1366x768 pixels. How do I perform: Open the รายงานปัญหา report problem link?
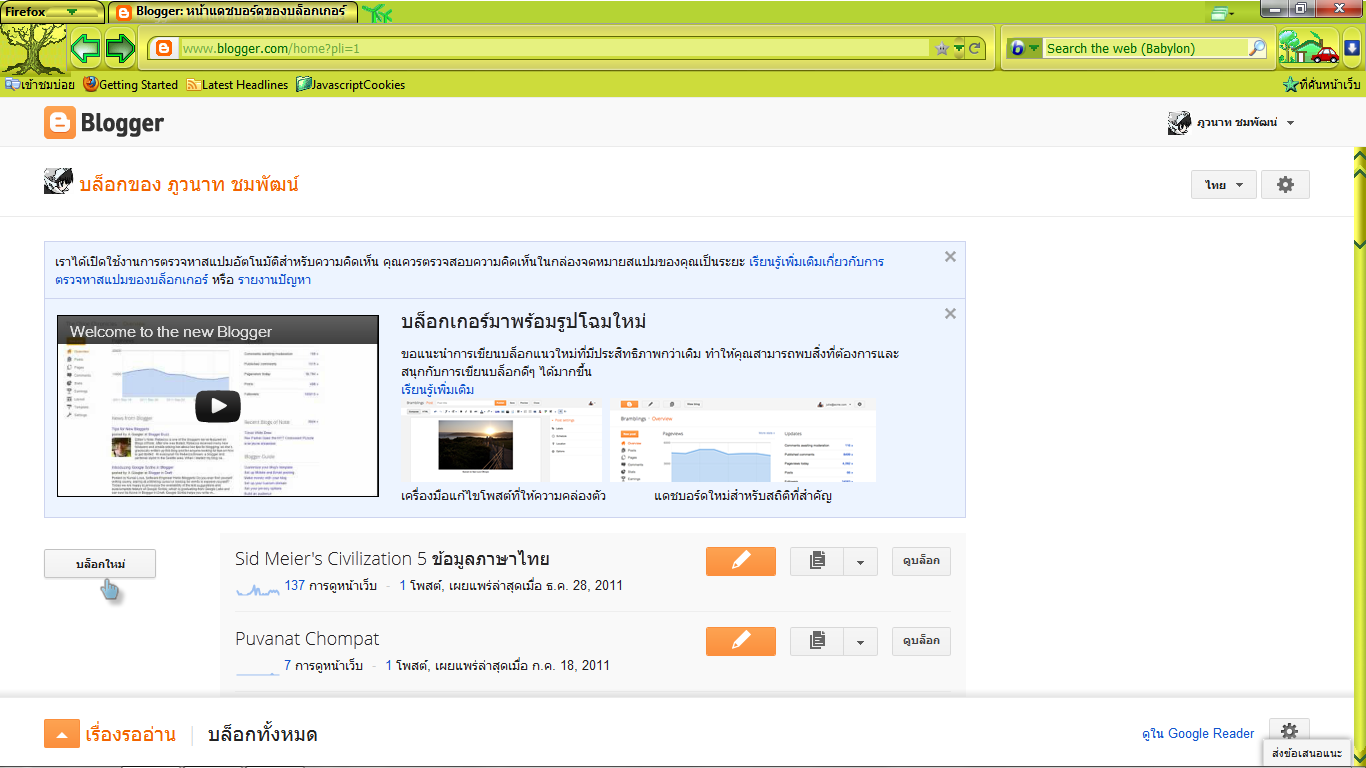[274, 280]
